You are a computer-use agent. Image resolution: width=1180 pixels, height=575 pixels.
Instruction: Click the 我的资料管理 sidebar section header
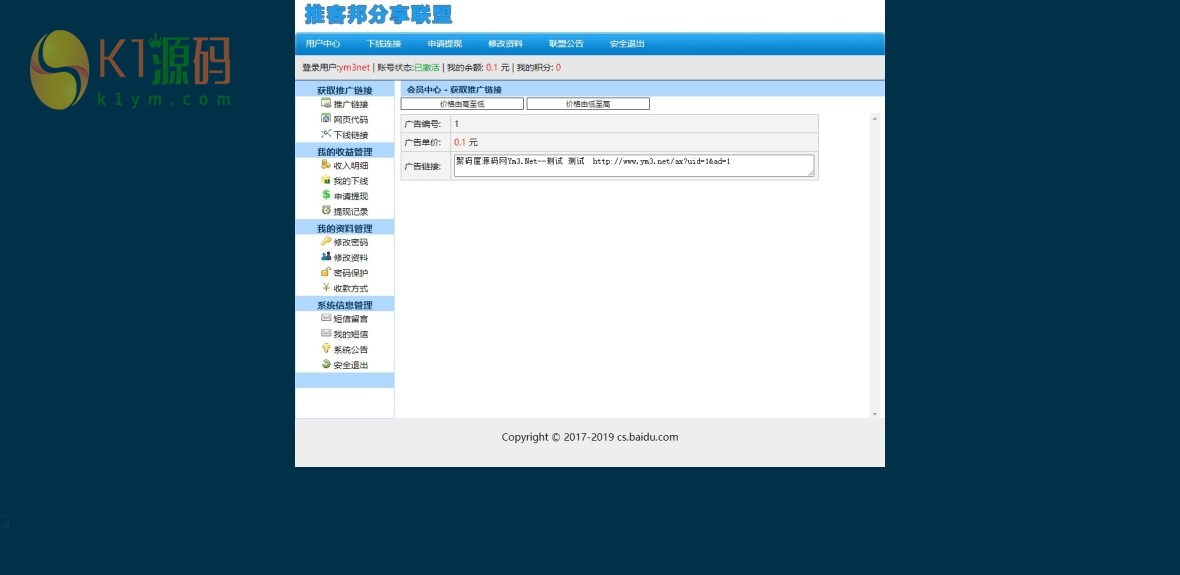[345, 229]
